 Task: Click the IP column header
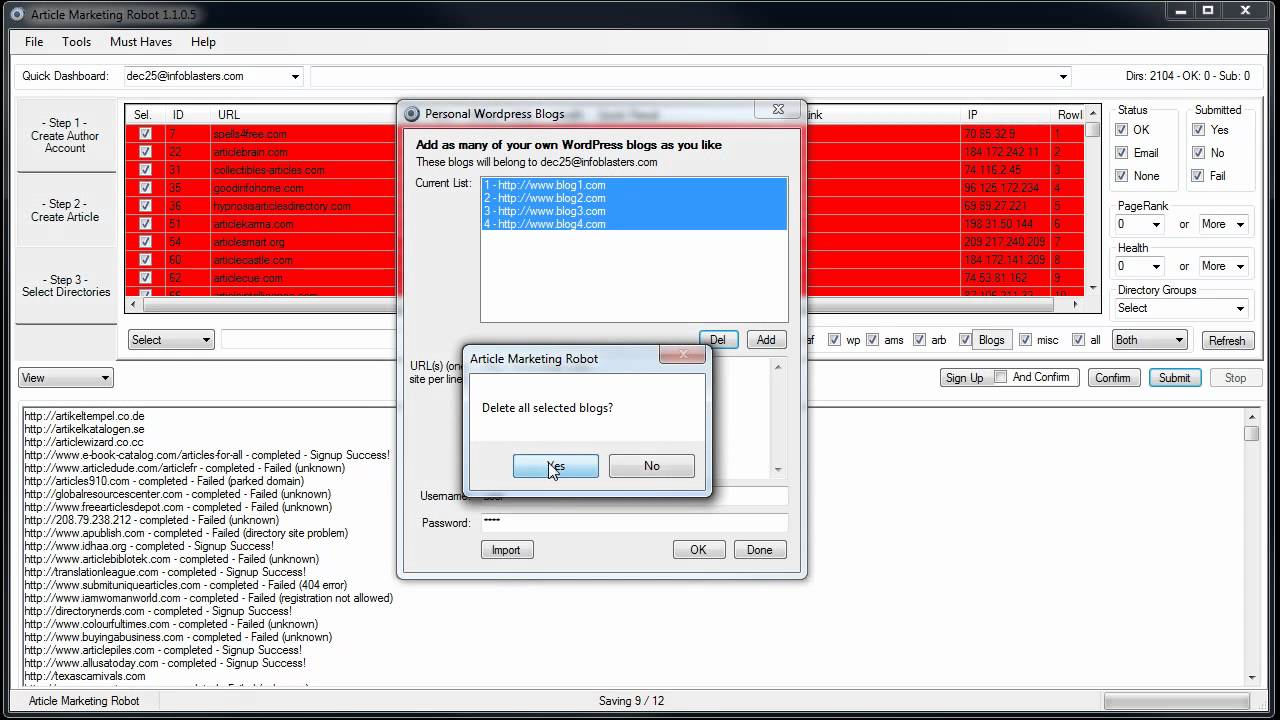(x=1006, y=115)
